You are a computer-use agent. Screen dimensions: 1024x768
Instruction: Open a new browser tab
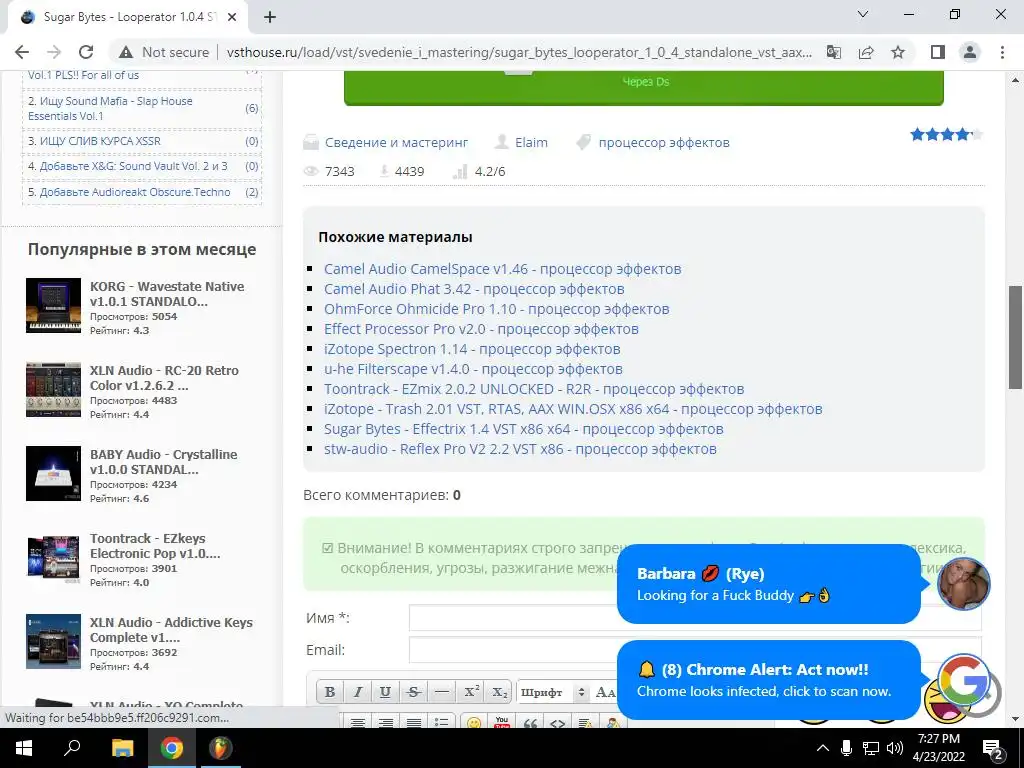(x=270, y=18)
